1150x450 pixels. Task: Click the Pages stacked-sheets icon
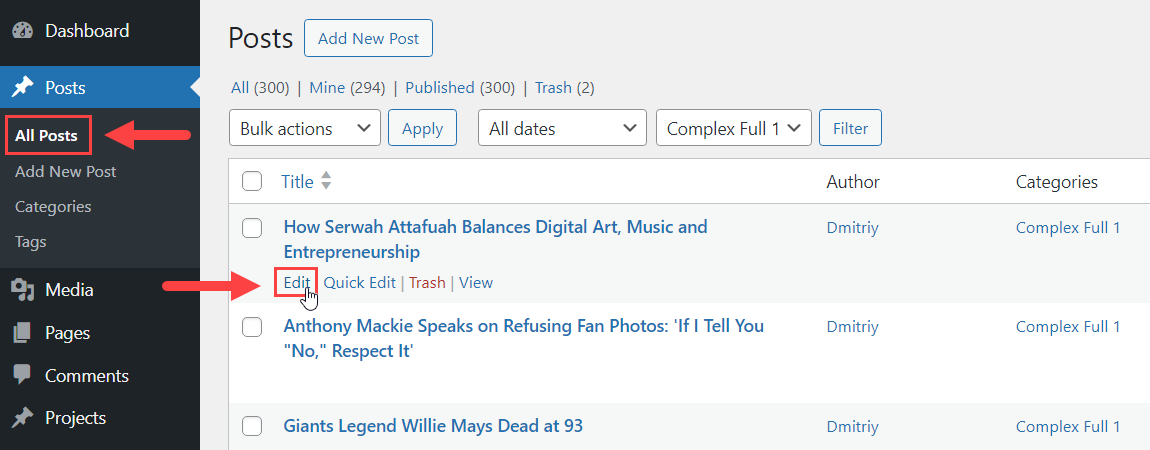pos(23,333)
